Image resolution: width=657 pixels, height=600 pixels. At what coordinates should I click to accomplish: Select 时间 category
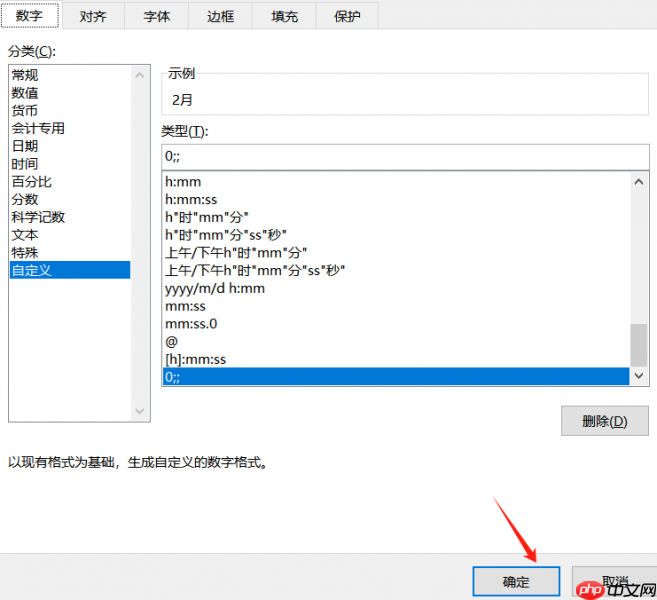point(70,164)
